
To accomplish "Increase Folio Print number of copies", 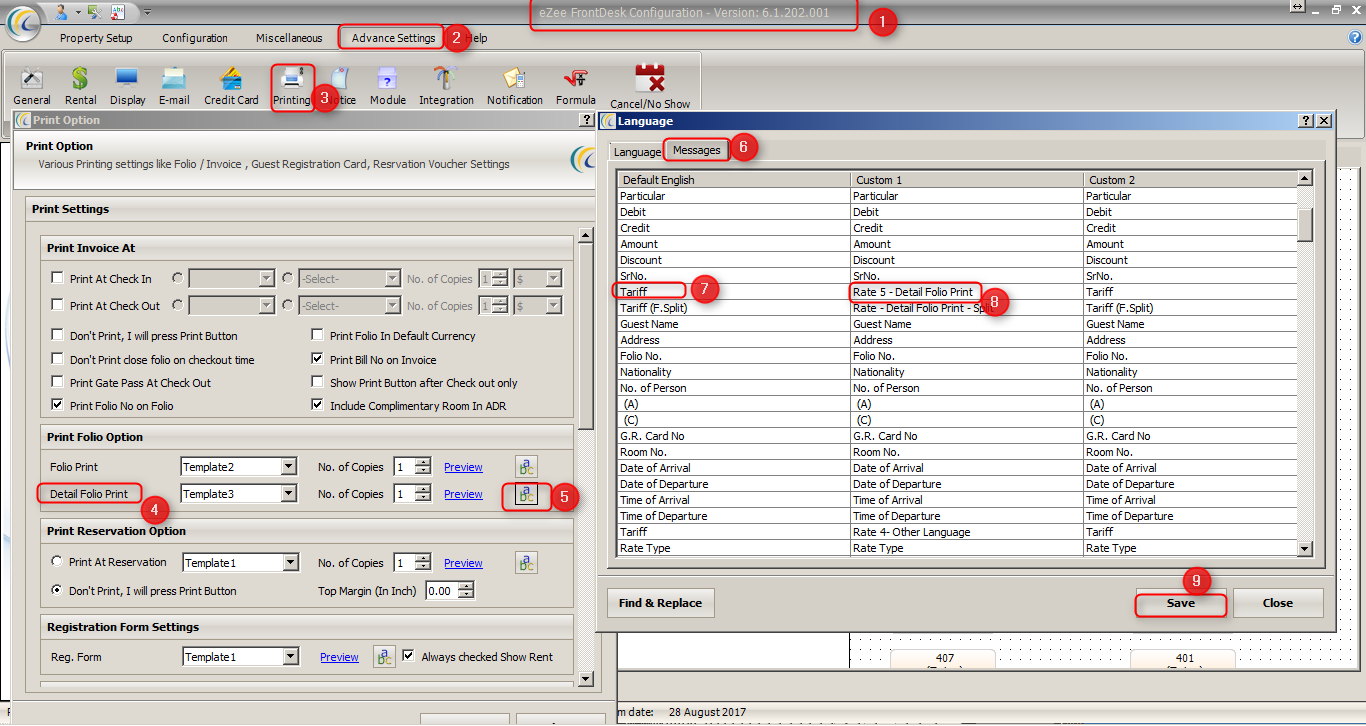I will (x=423, y=462).
